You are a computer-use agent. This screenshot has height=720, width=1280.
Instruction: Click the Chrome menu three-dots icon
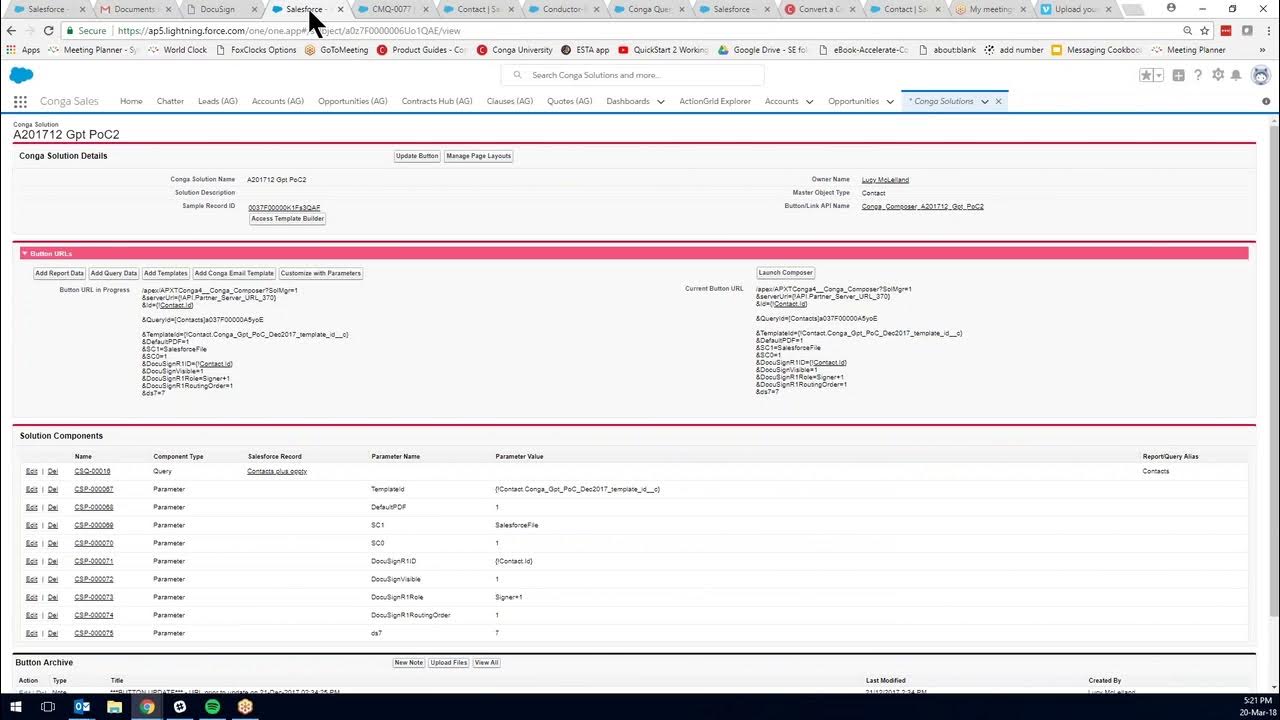pos(1266,31)
